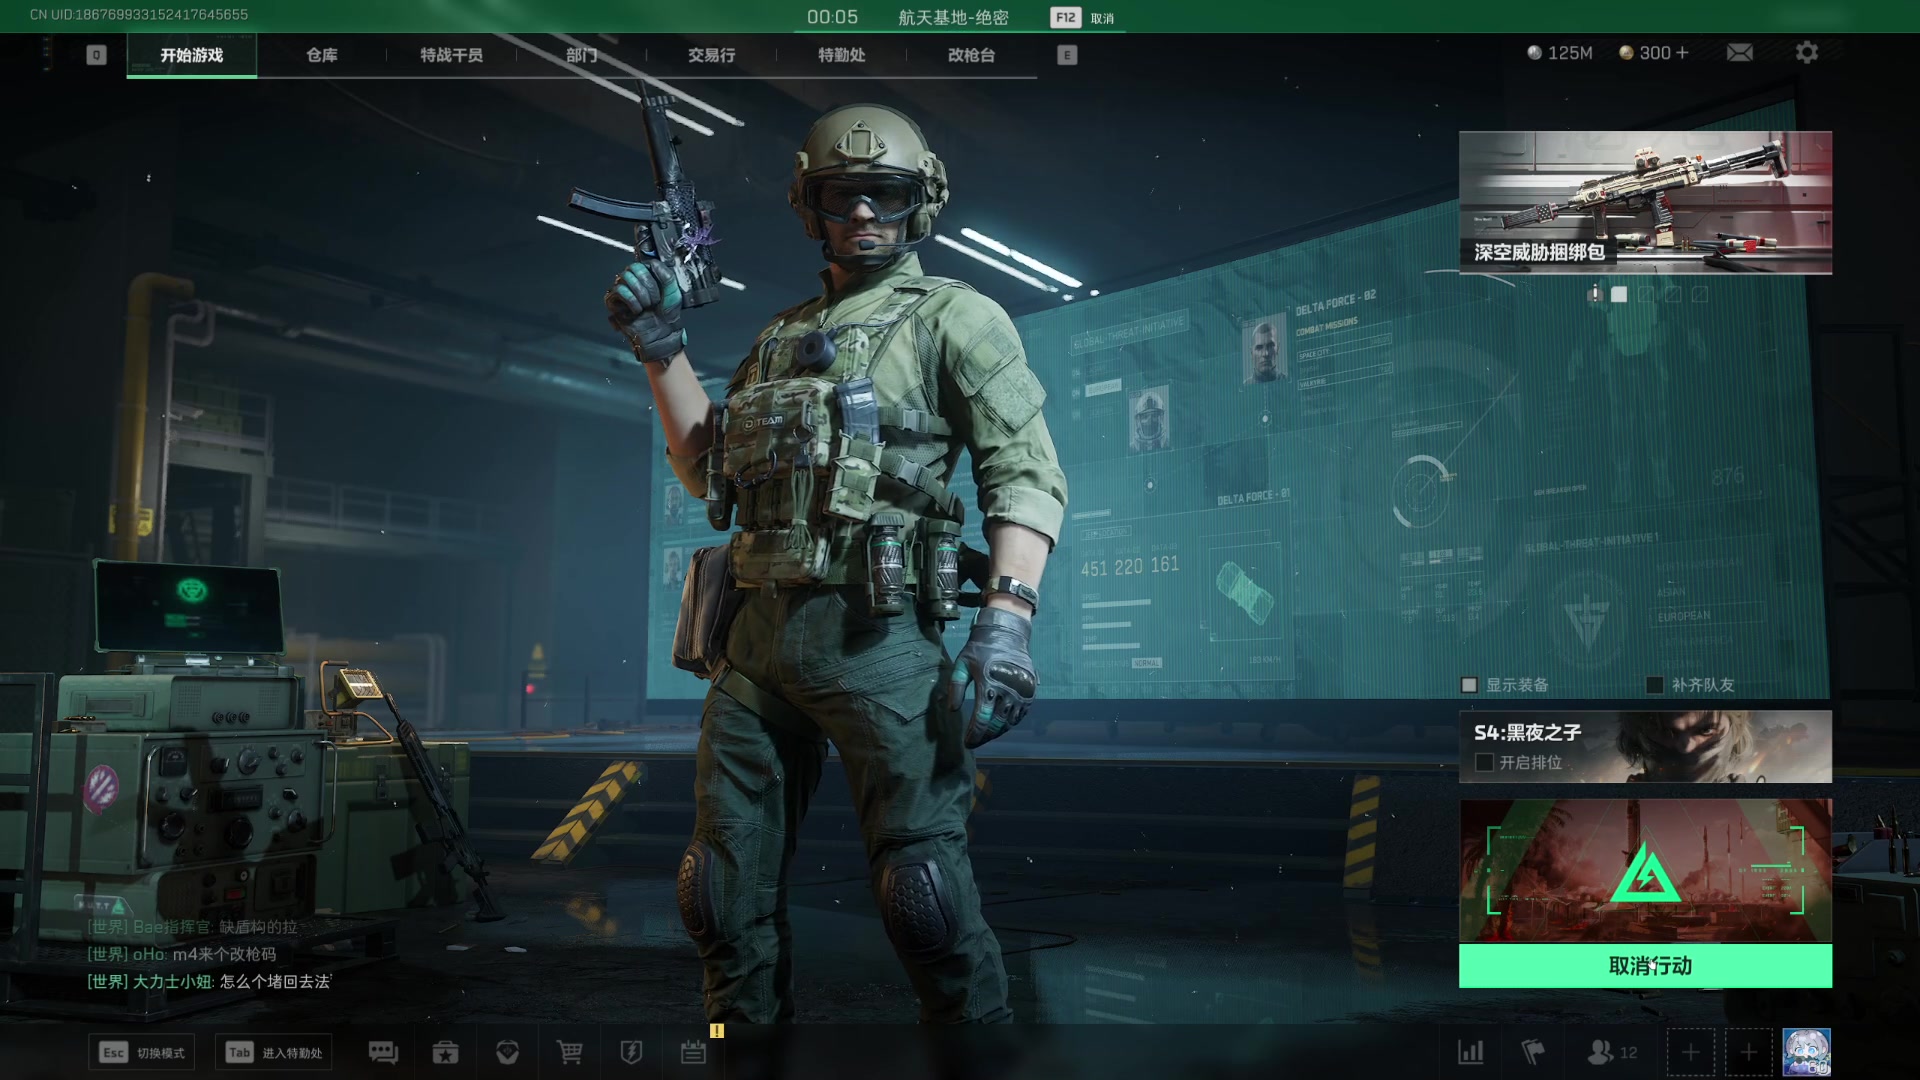Click the Q key tab-left icon
The width and height of the screenshot is (1920, 1080).
[96, 55]
